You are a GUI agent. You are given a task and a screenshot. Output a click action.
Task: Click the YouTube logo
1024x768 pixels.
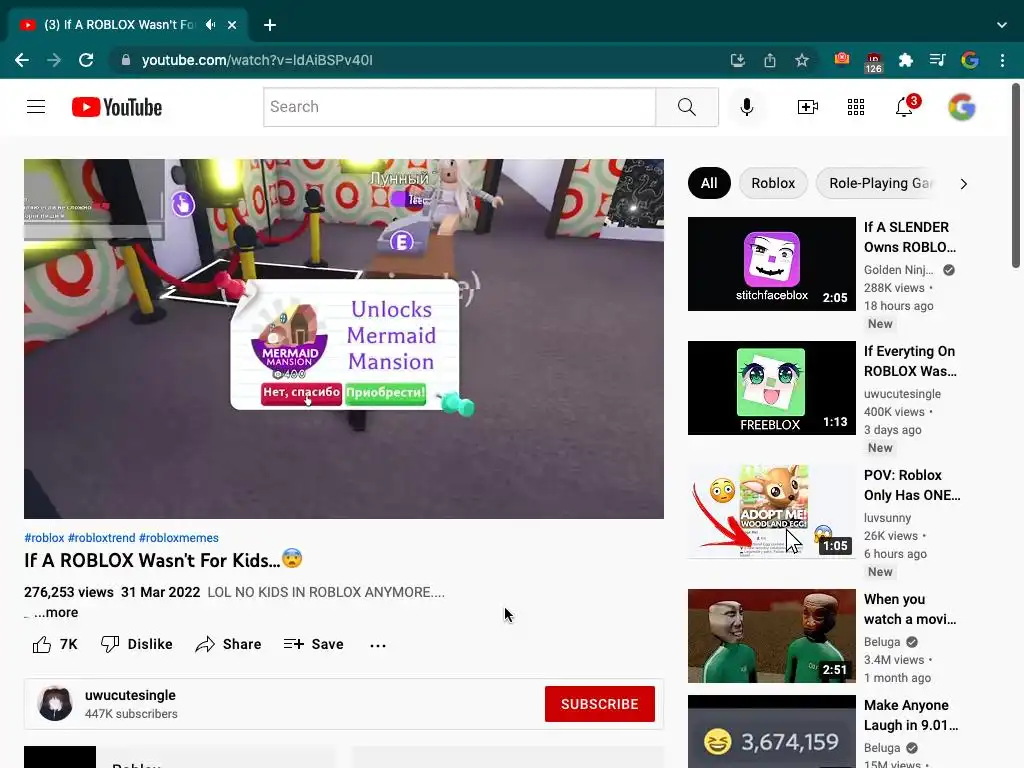click(x=117, y=107)
